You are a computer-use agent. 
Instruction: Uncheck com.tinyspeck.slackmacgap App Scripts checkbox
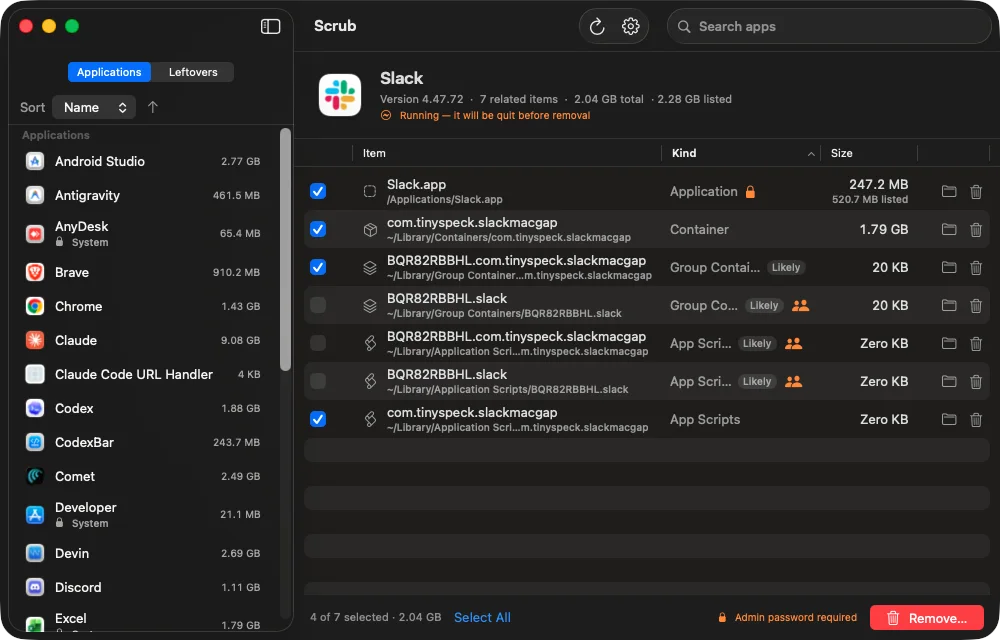pyautogui.click(x=318, y=419)
